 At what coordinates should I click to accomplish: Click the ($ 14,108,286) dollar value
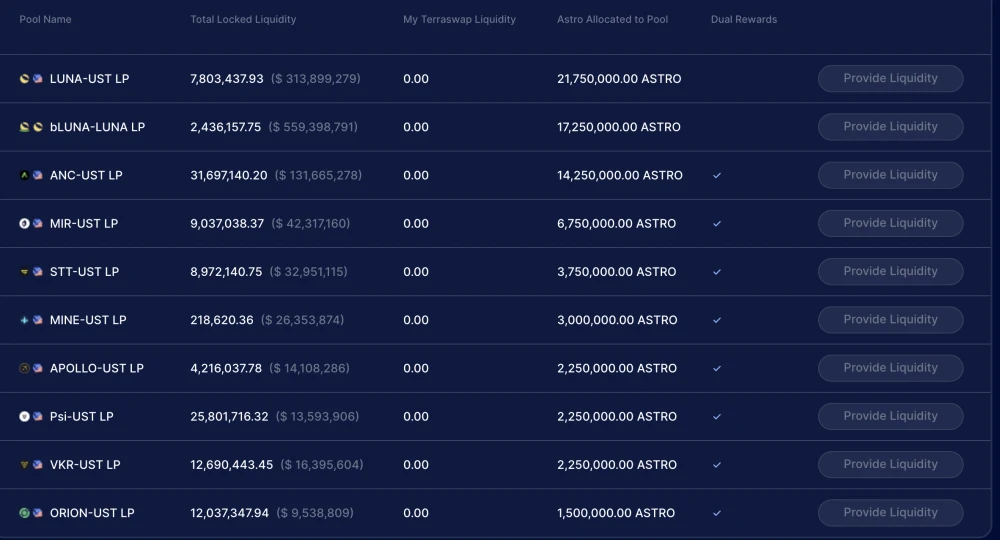pyautogui.click(x=309, y=369)
